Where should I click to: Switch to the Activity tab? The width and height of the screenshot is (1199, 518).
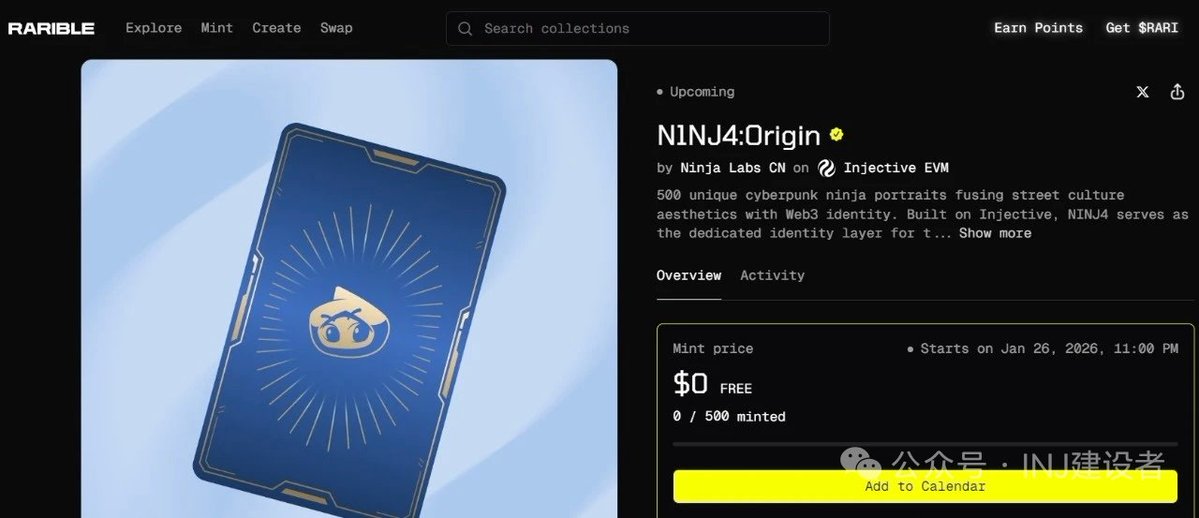click(x=772, y=275)
